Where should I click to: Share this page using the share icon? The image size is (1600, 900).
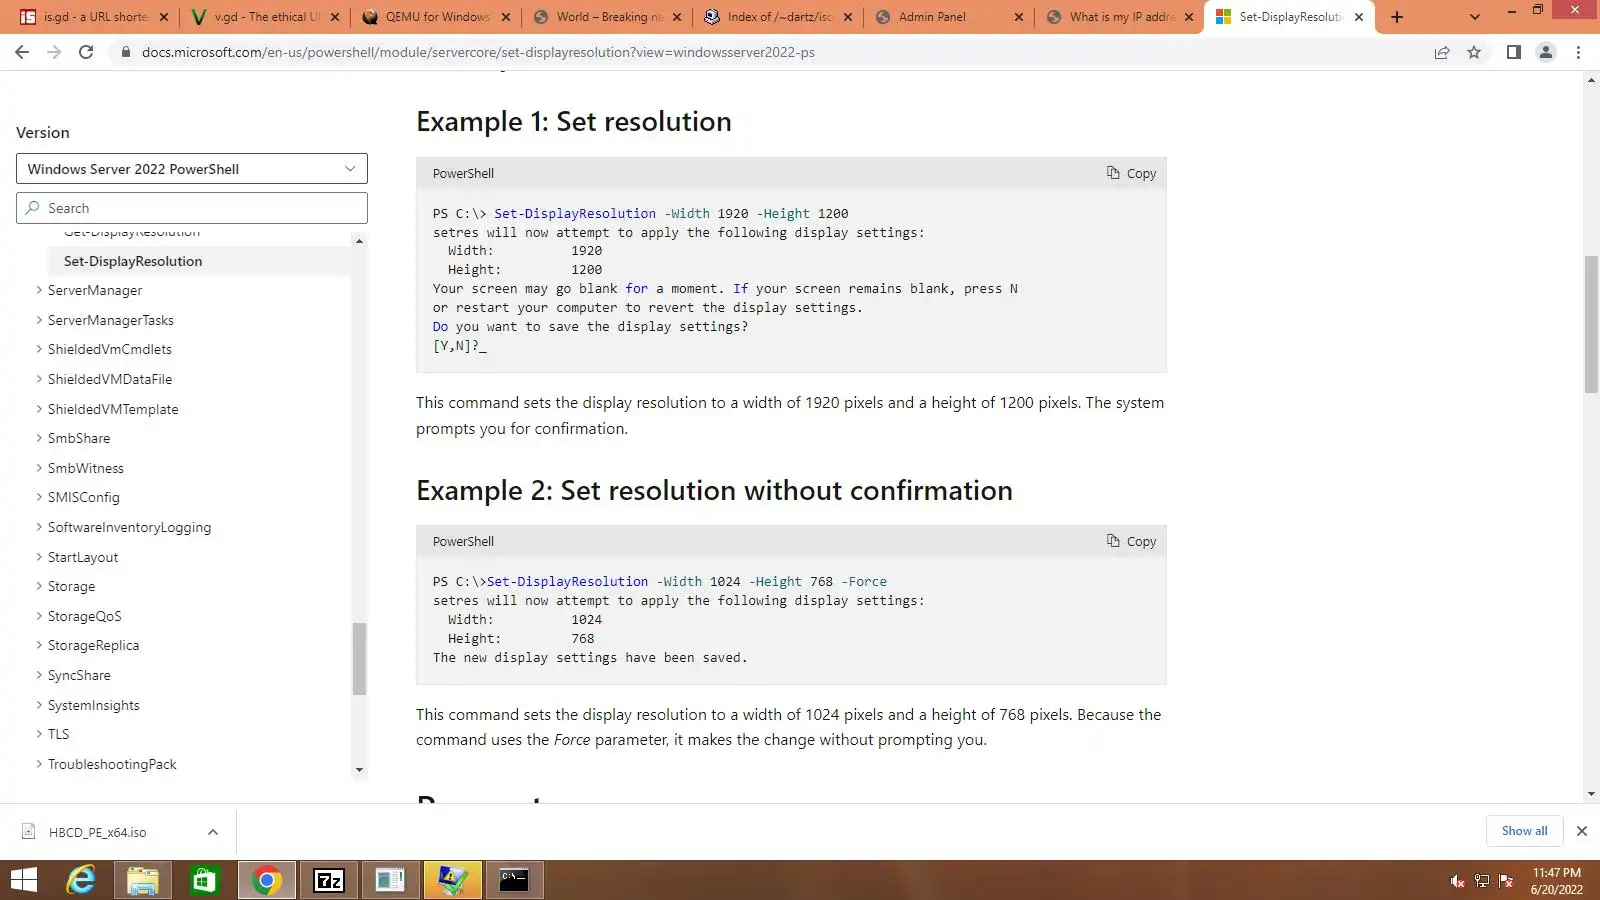pyautogui.click(x=1442, y=52)
